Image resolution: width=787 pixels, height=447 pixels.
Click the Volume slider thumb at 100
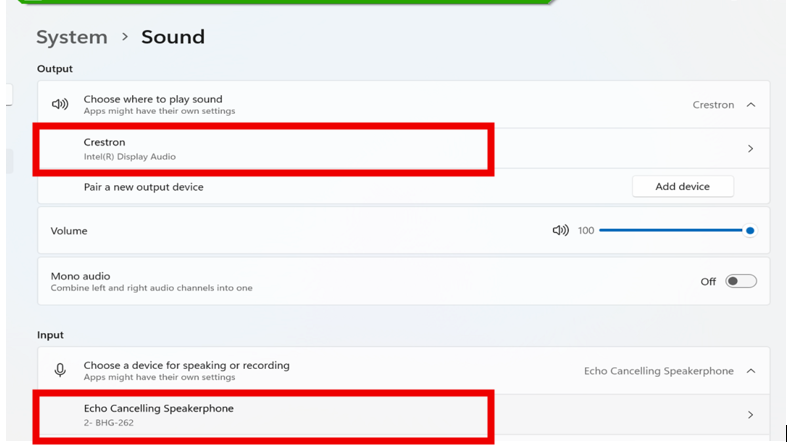[x=749, y=231]
